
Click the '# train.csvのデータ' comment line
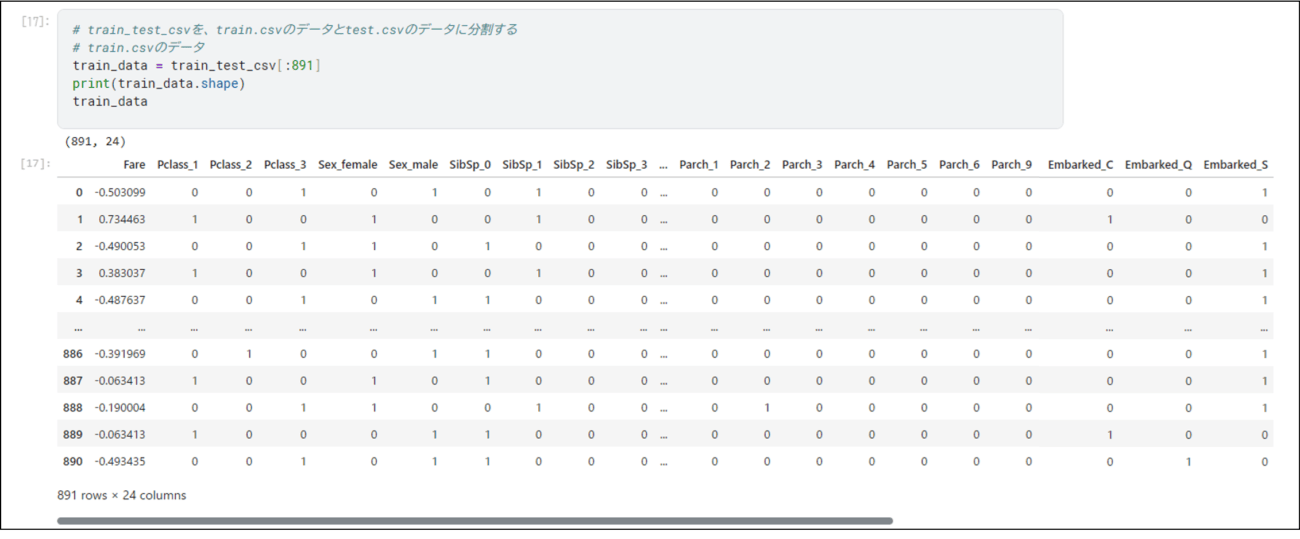point(139,47)
